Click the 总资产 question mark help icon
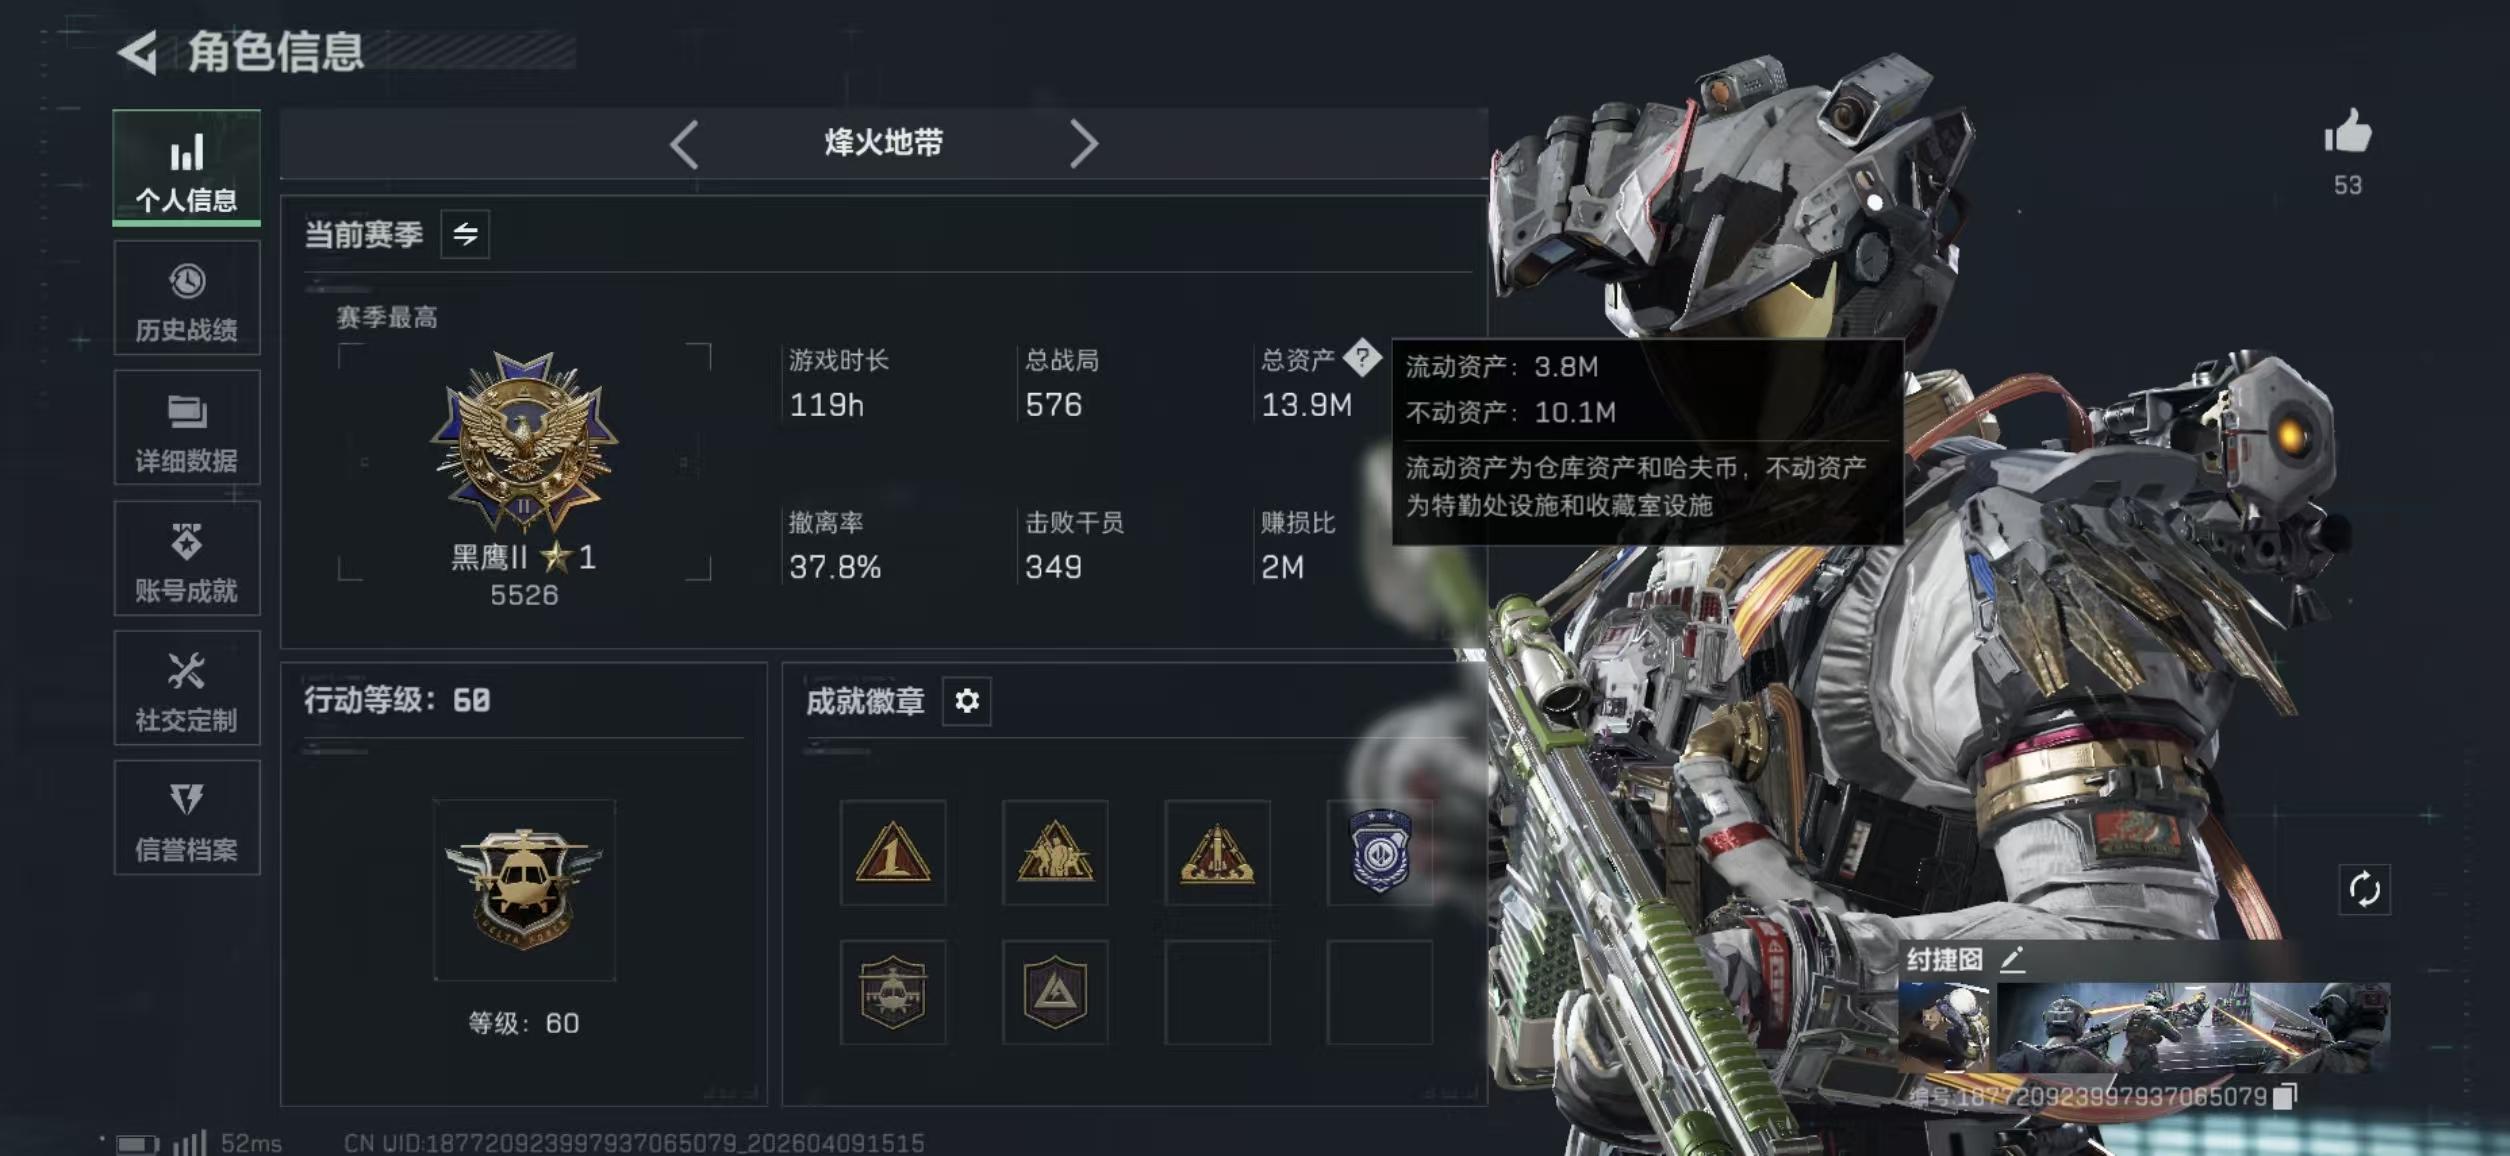2510x1156 pixels. pos(1362,357)
